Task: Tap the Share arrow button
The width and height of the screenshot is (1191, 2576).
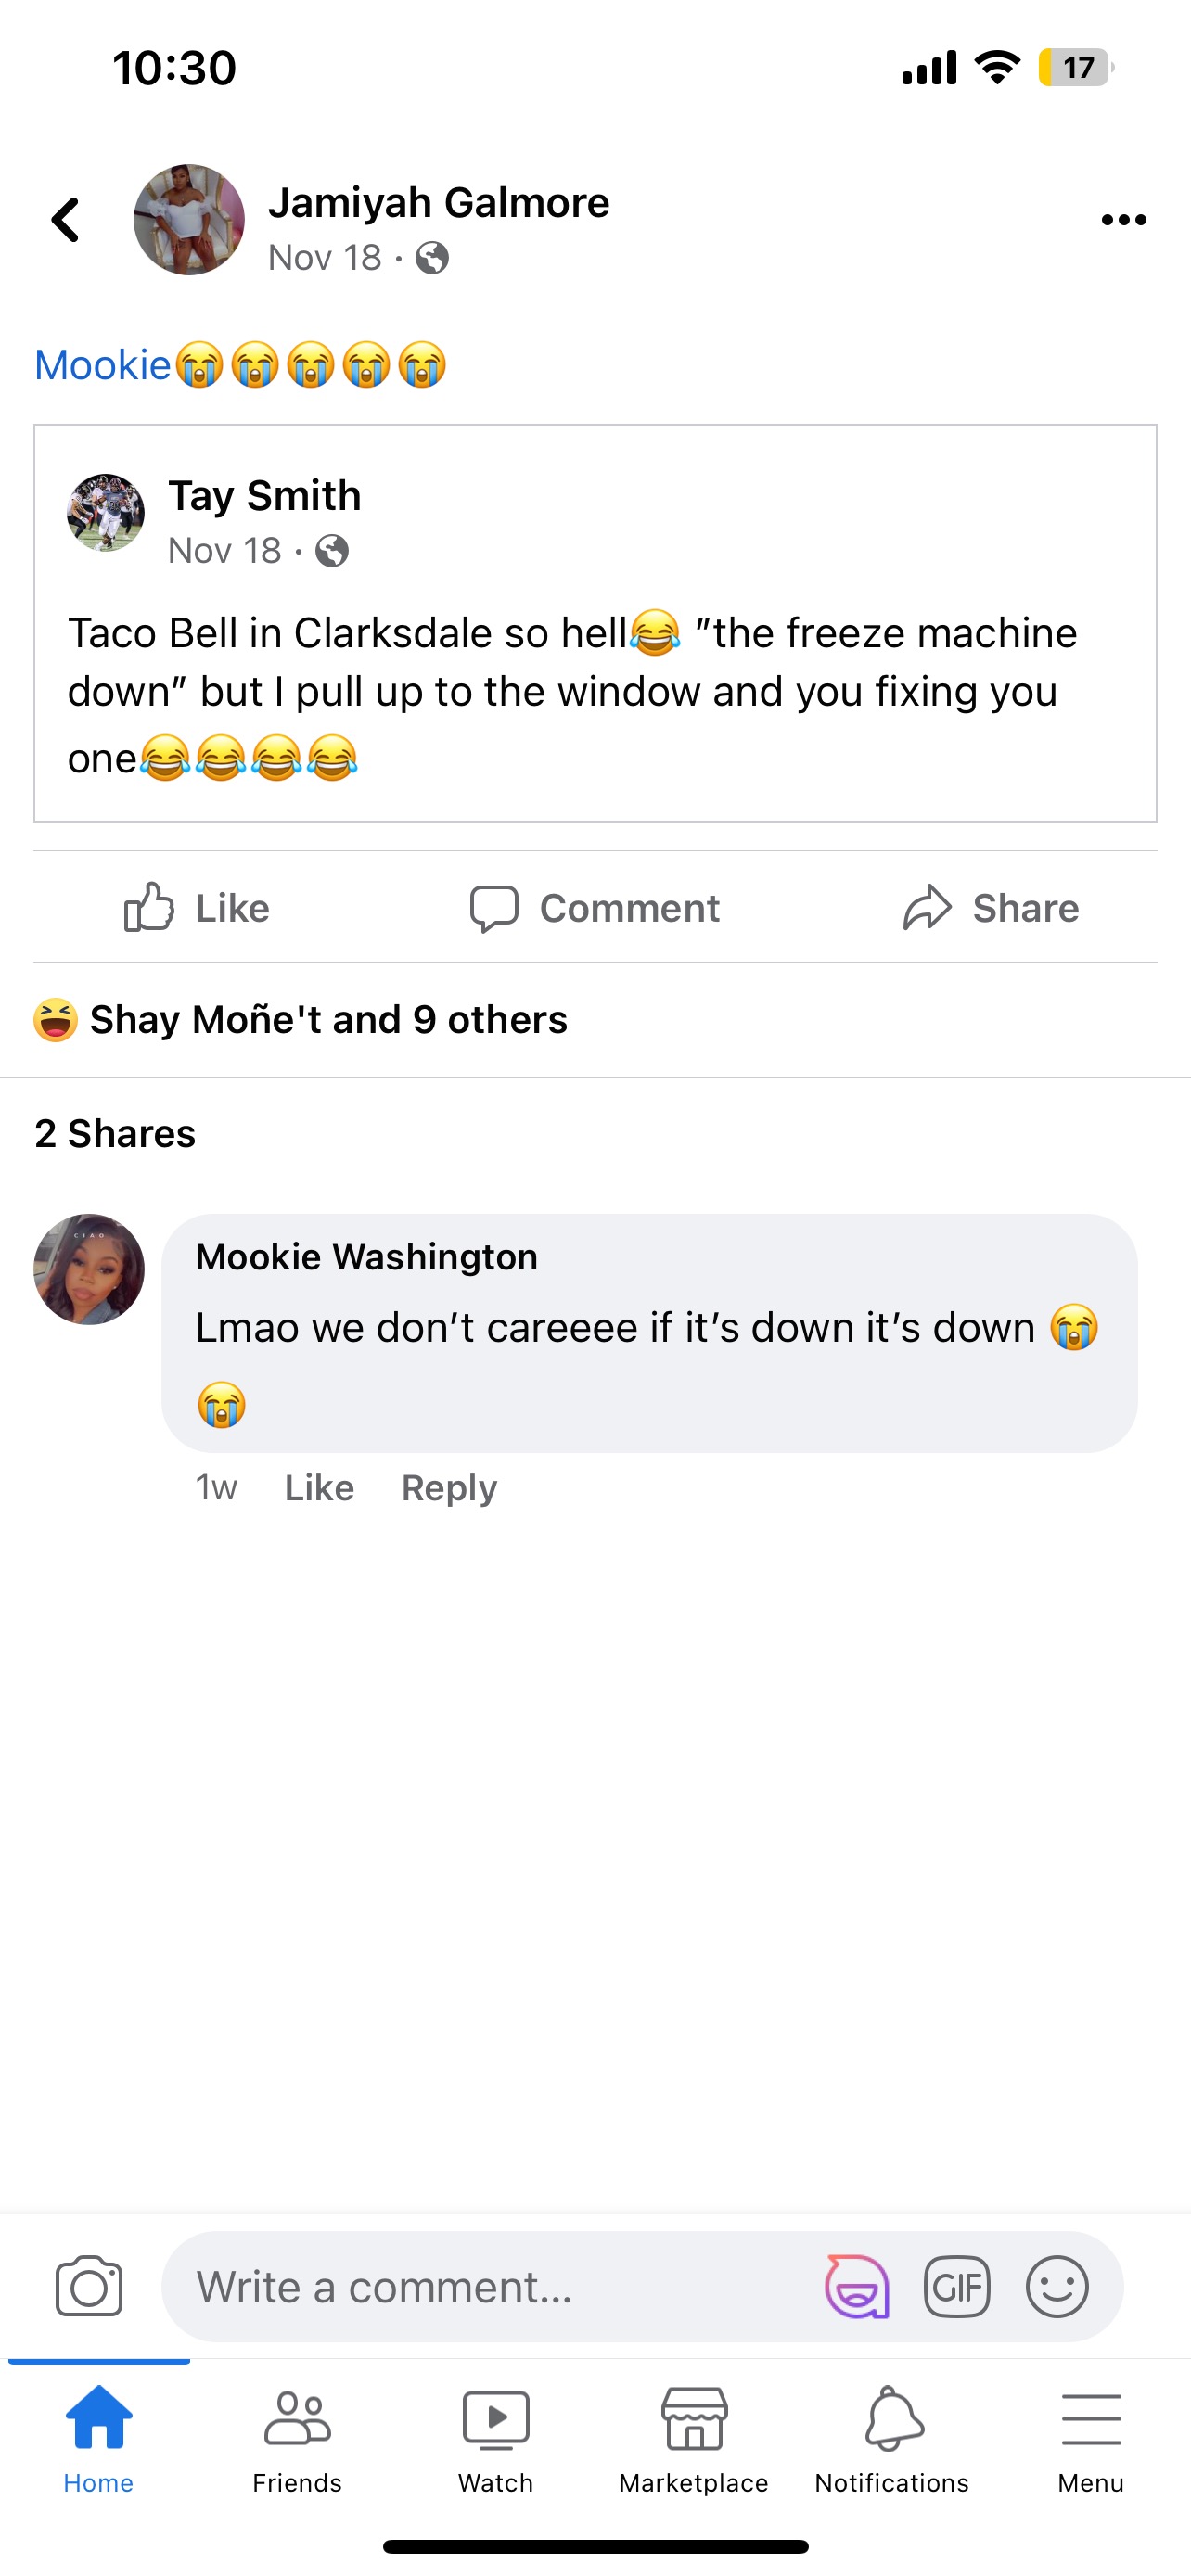Action: pos(990,908)
